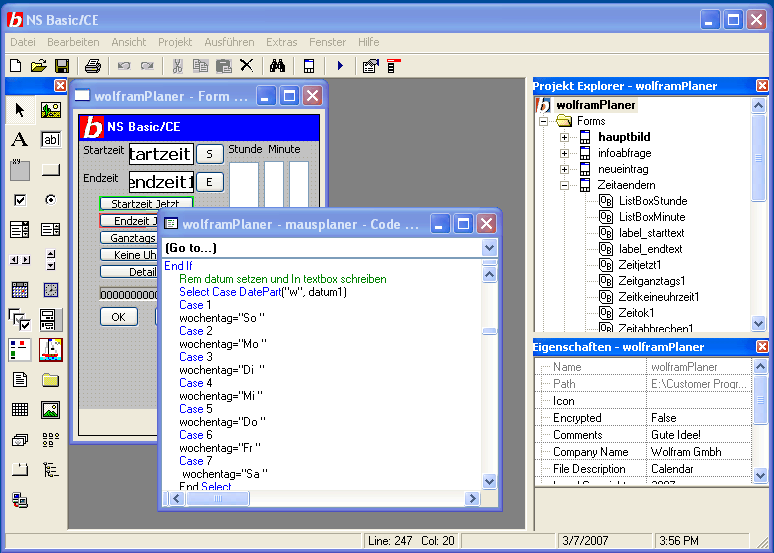Open the (Go to...) dropdown in the code window
Screen dimensions: 774x553
tap(489, 248)
